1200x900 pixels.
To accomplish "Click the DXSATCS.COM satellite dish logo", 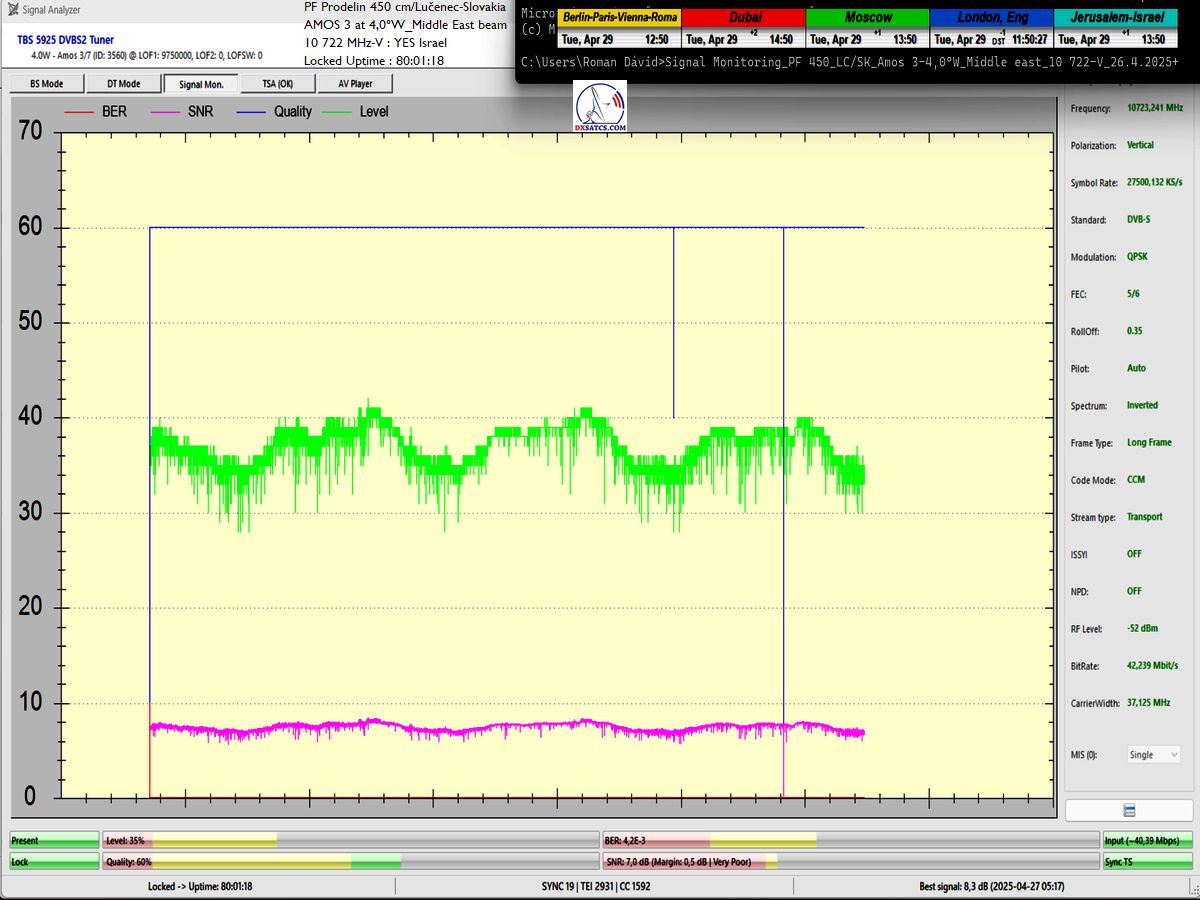I will click(601, 107).
